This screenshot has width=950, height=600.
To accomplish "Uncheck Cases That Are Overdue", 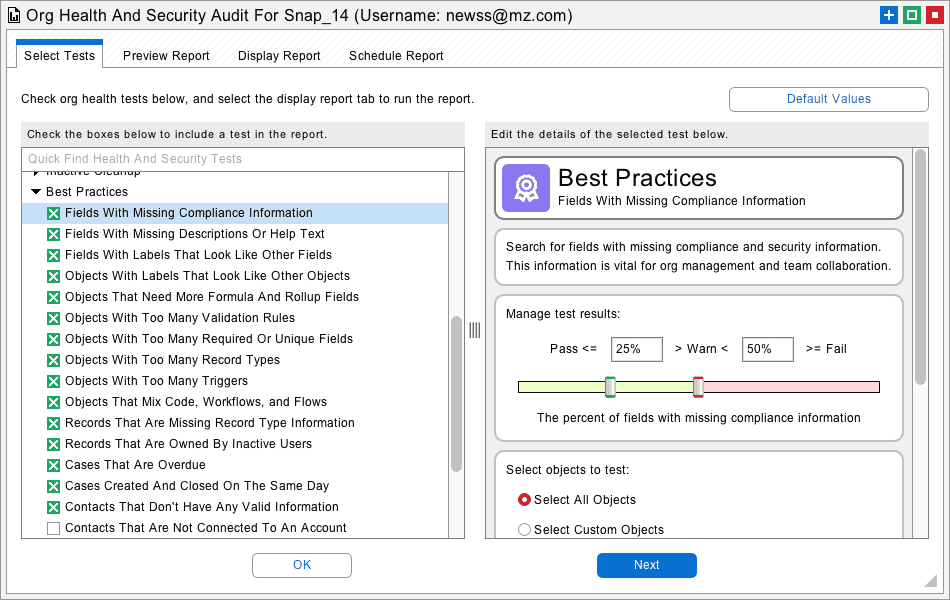I will click(x=53, y=465).
